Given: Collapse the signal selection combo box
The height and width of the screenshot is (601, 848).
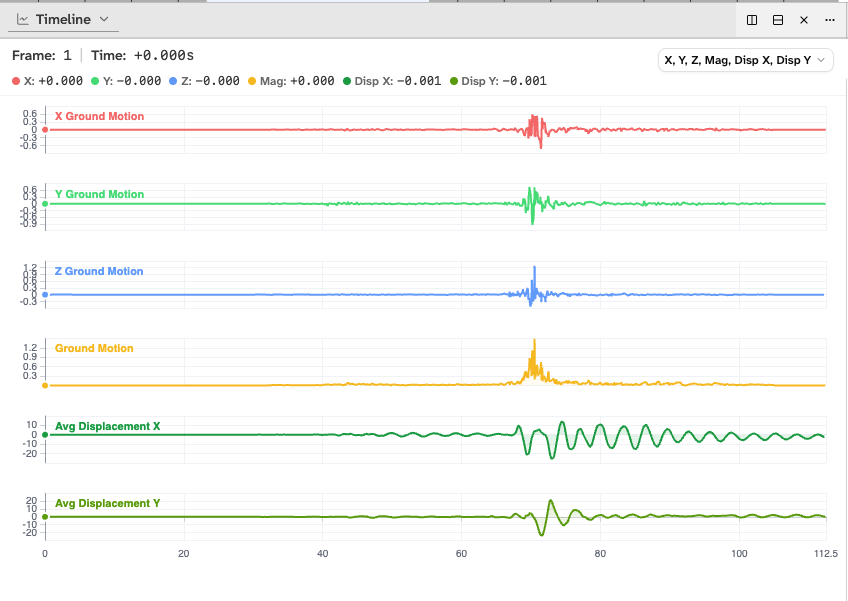Looking at the screenshot, I should [820, 59].
